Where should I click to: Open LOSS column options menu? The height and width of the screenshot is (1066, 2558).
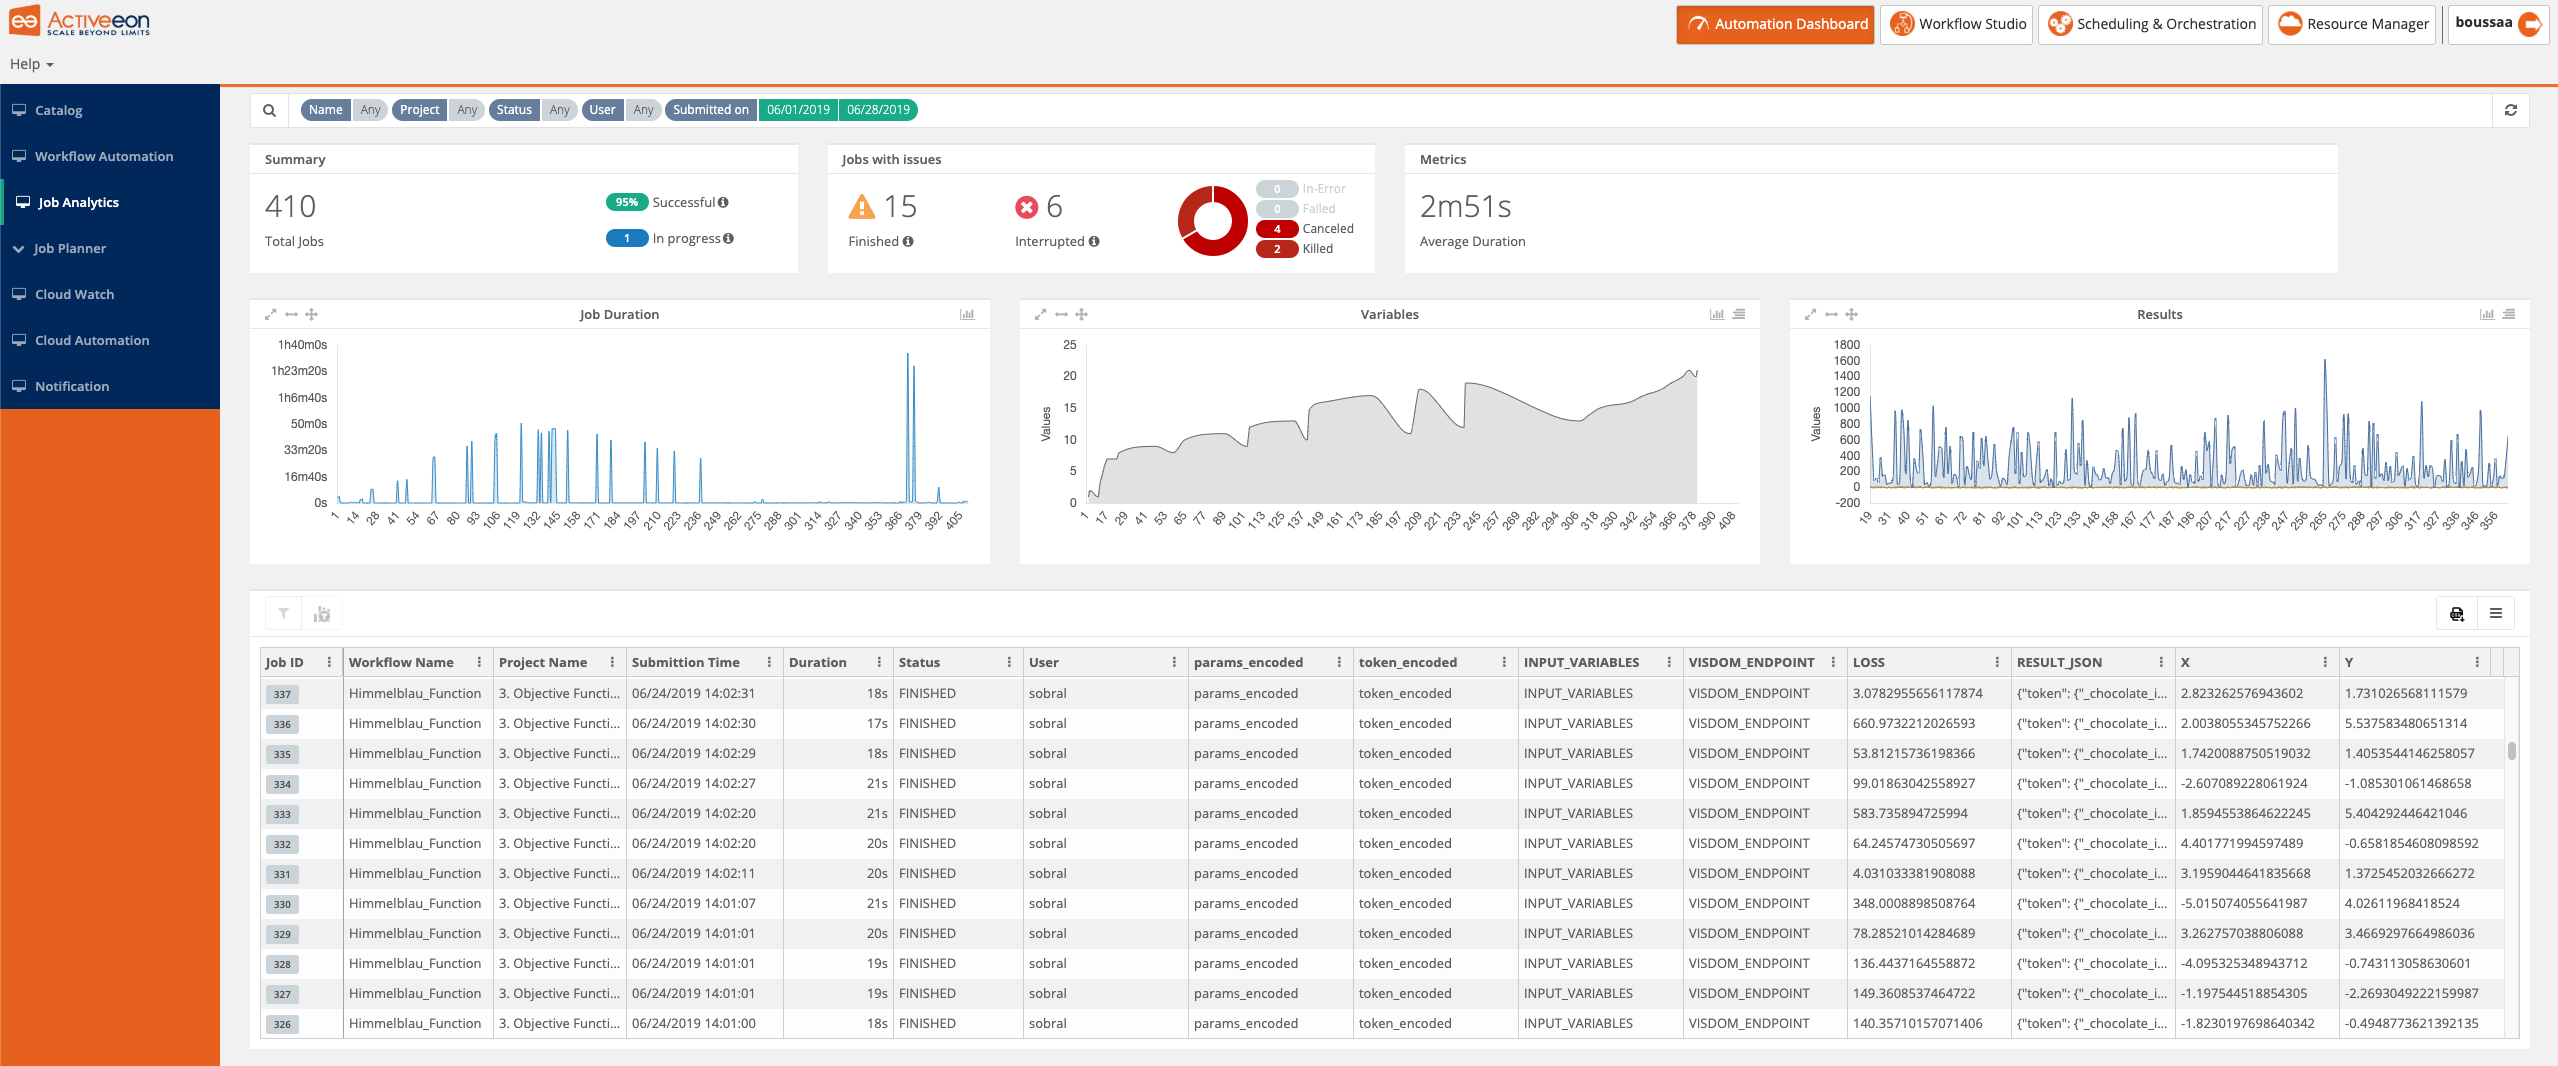(1997, 662)
